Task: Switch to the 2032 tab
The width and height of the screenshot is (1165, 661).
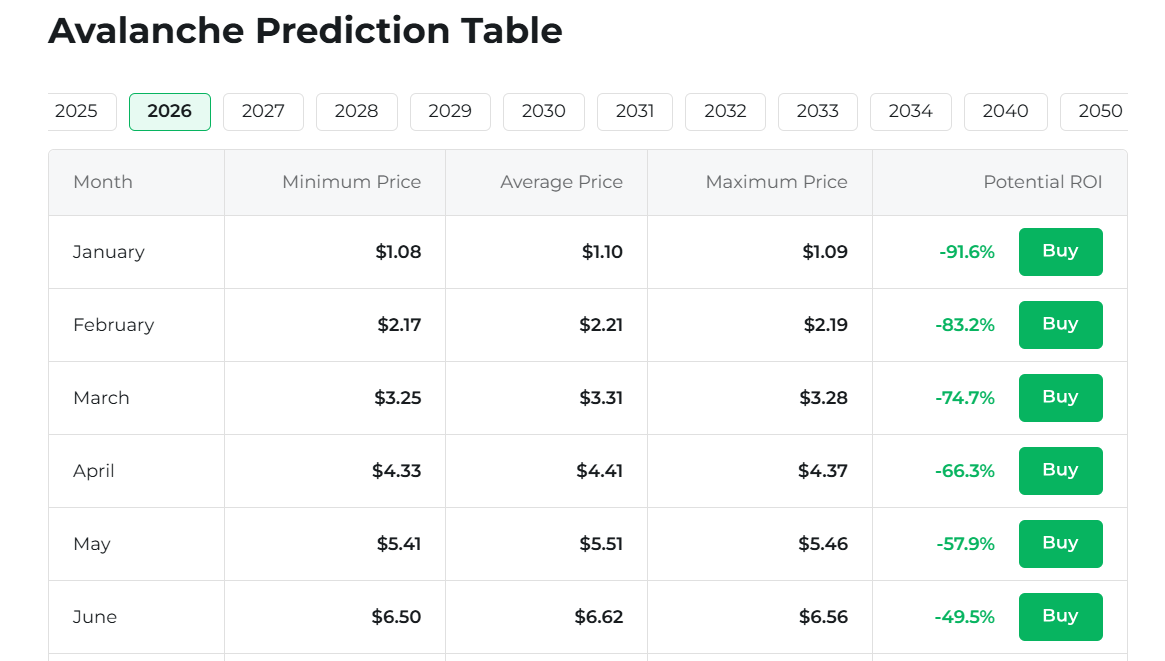Action: pyautogui.click(x=725, y=111)
